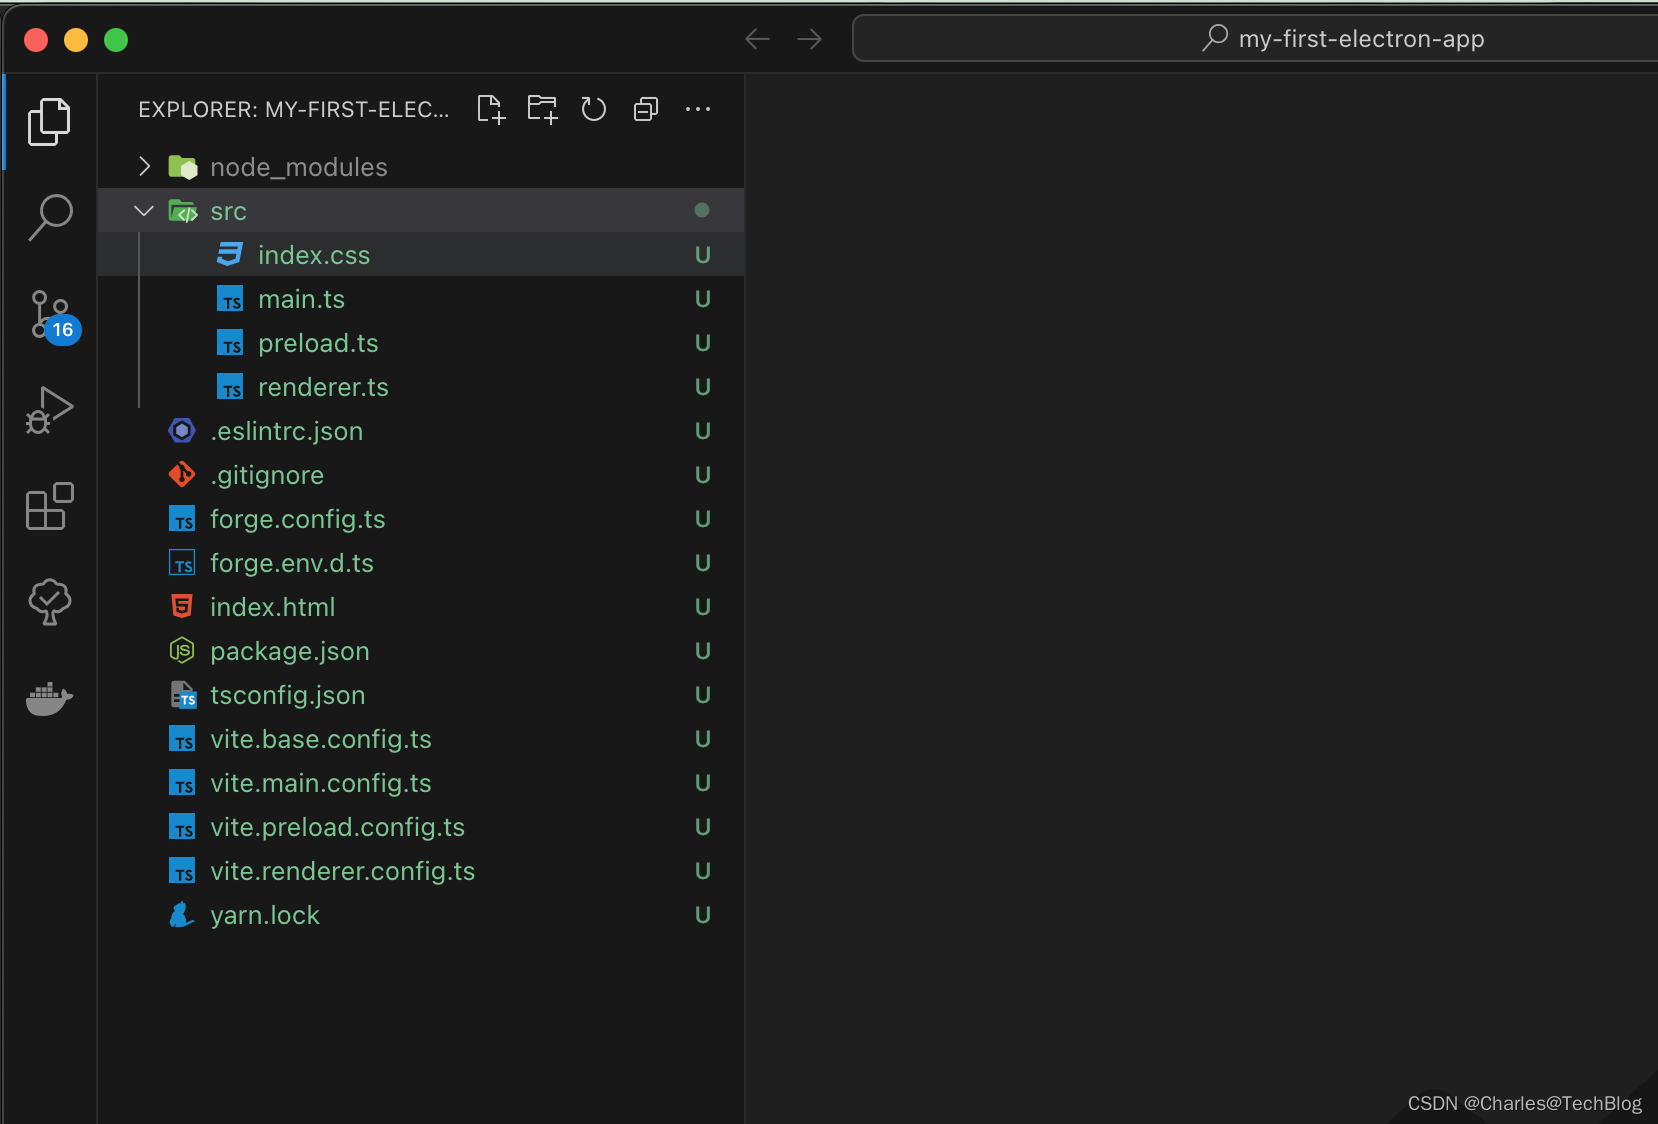The width and height of the screenshot is (1658, 1124).
Task: Go forward using the right arrow
Action: 810,39
